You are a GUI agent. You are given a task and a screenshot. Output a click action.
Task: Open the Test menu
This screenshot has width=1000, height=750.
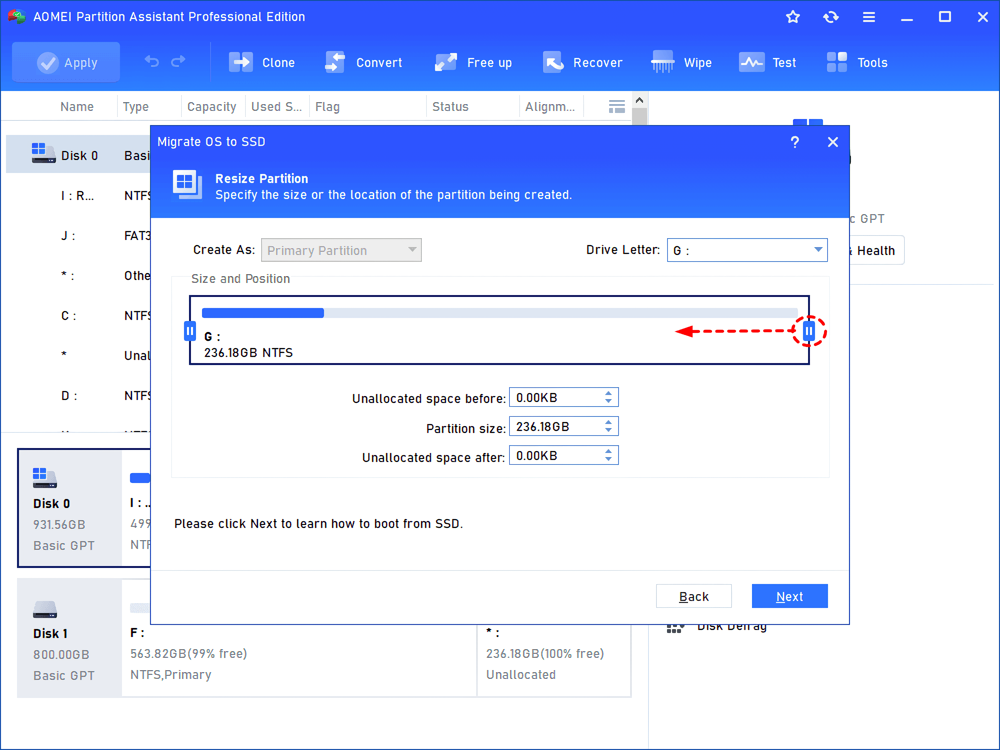[767, 62]
